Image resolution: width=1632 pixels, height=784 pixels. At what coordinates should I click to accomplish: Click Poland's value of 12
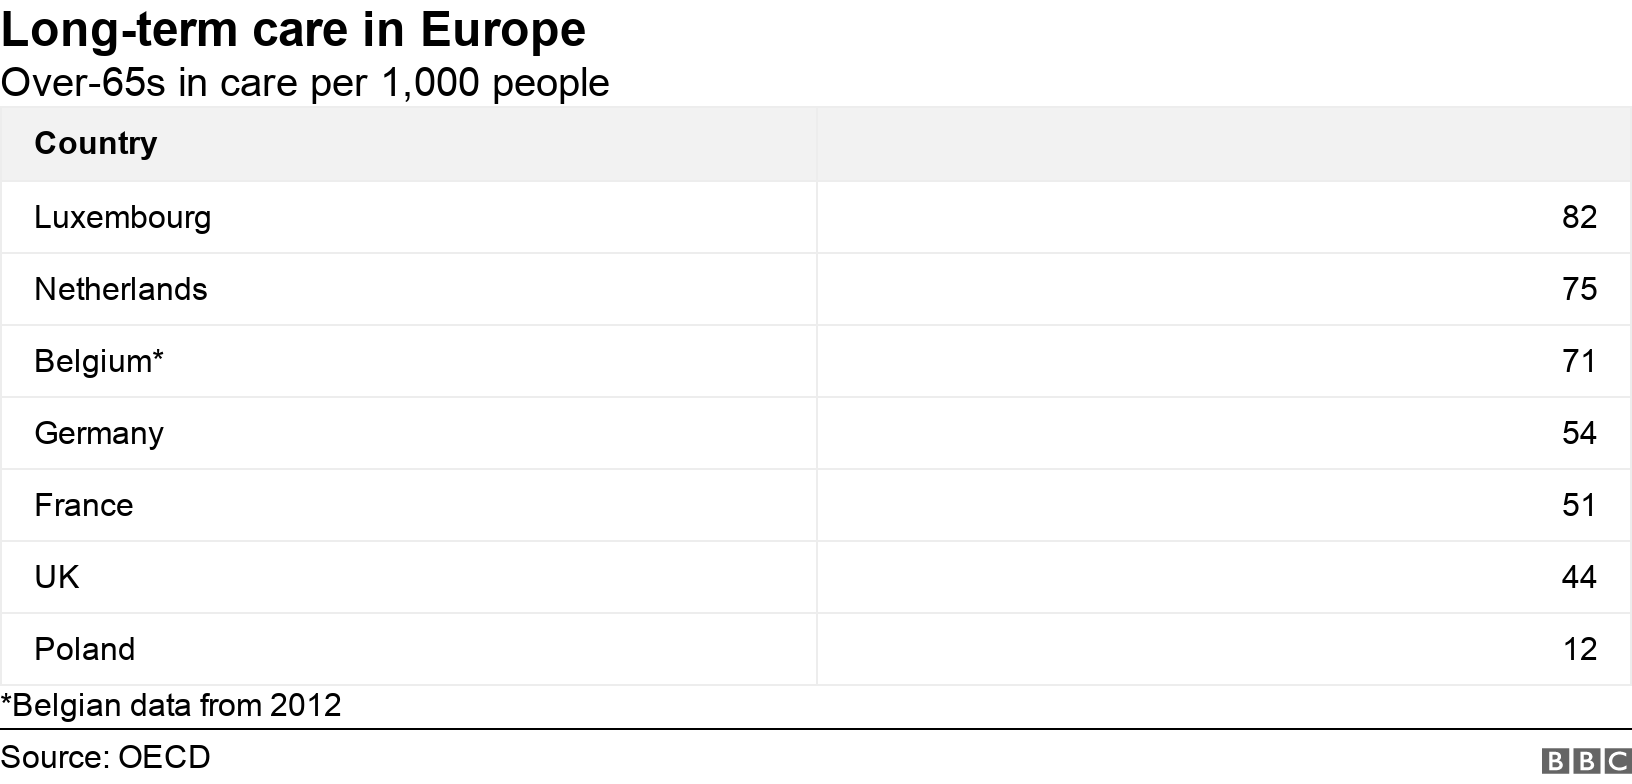[x=1579, y=649]
